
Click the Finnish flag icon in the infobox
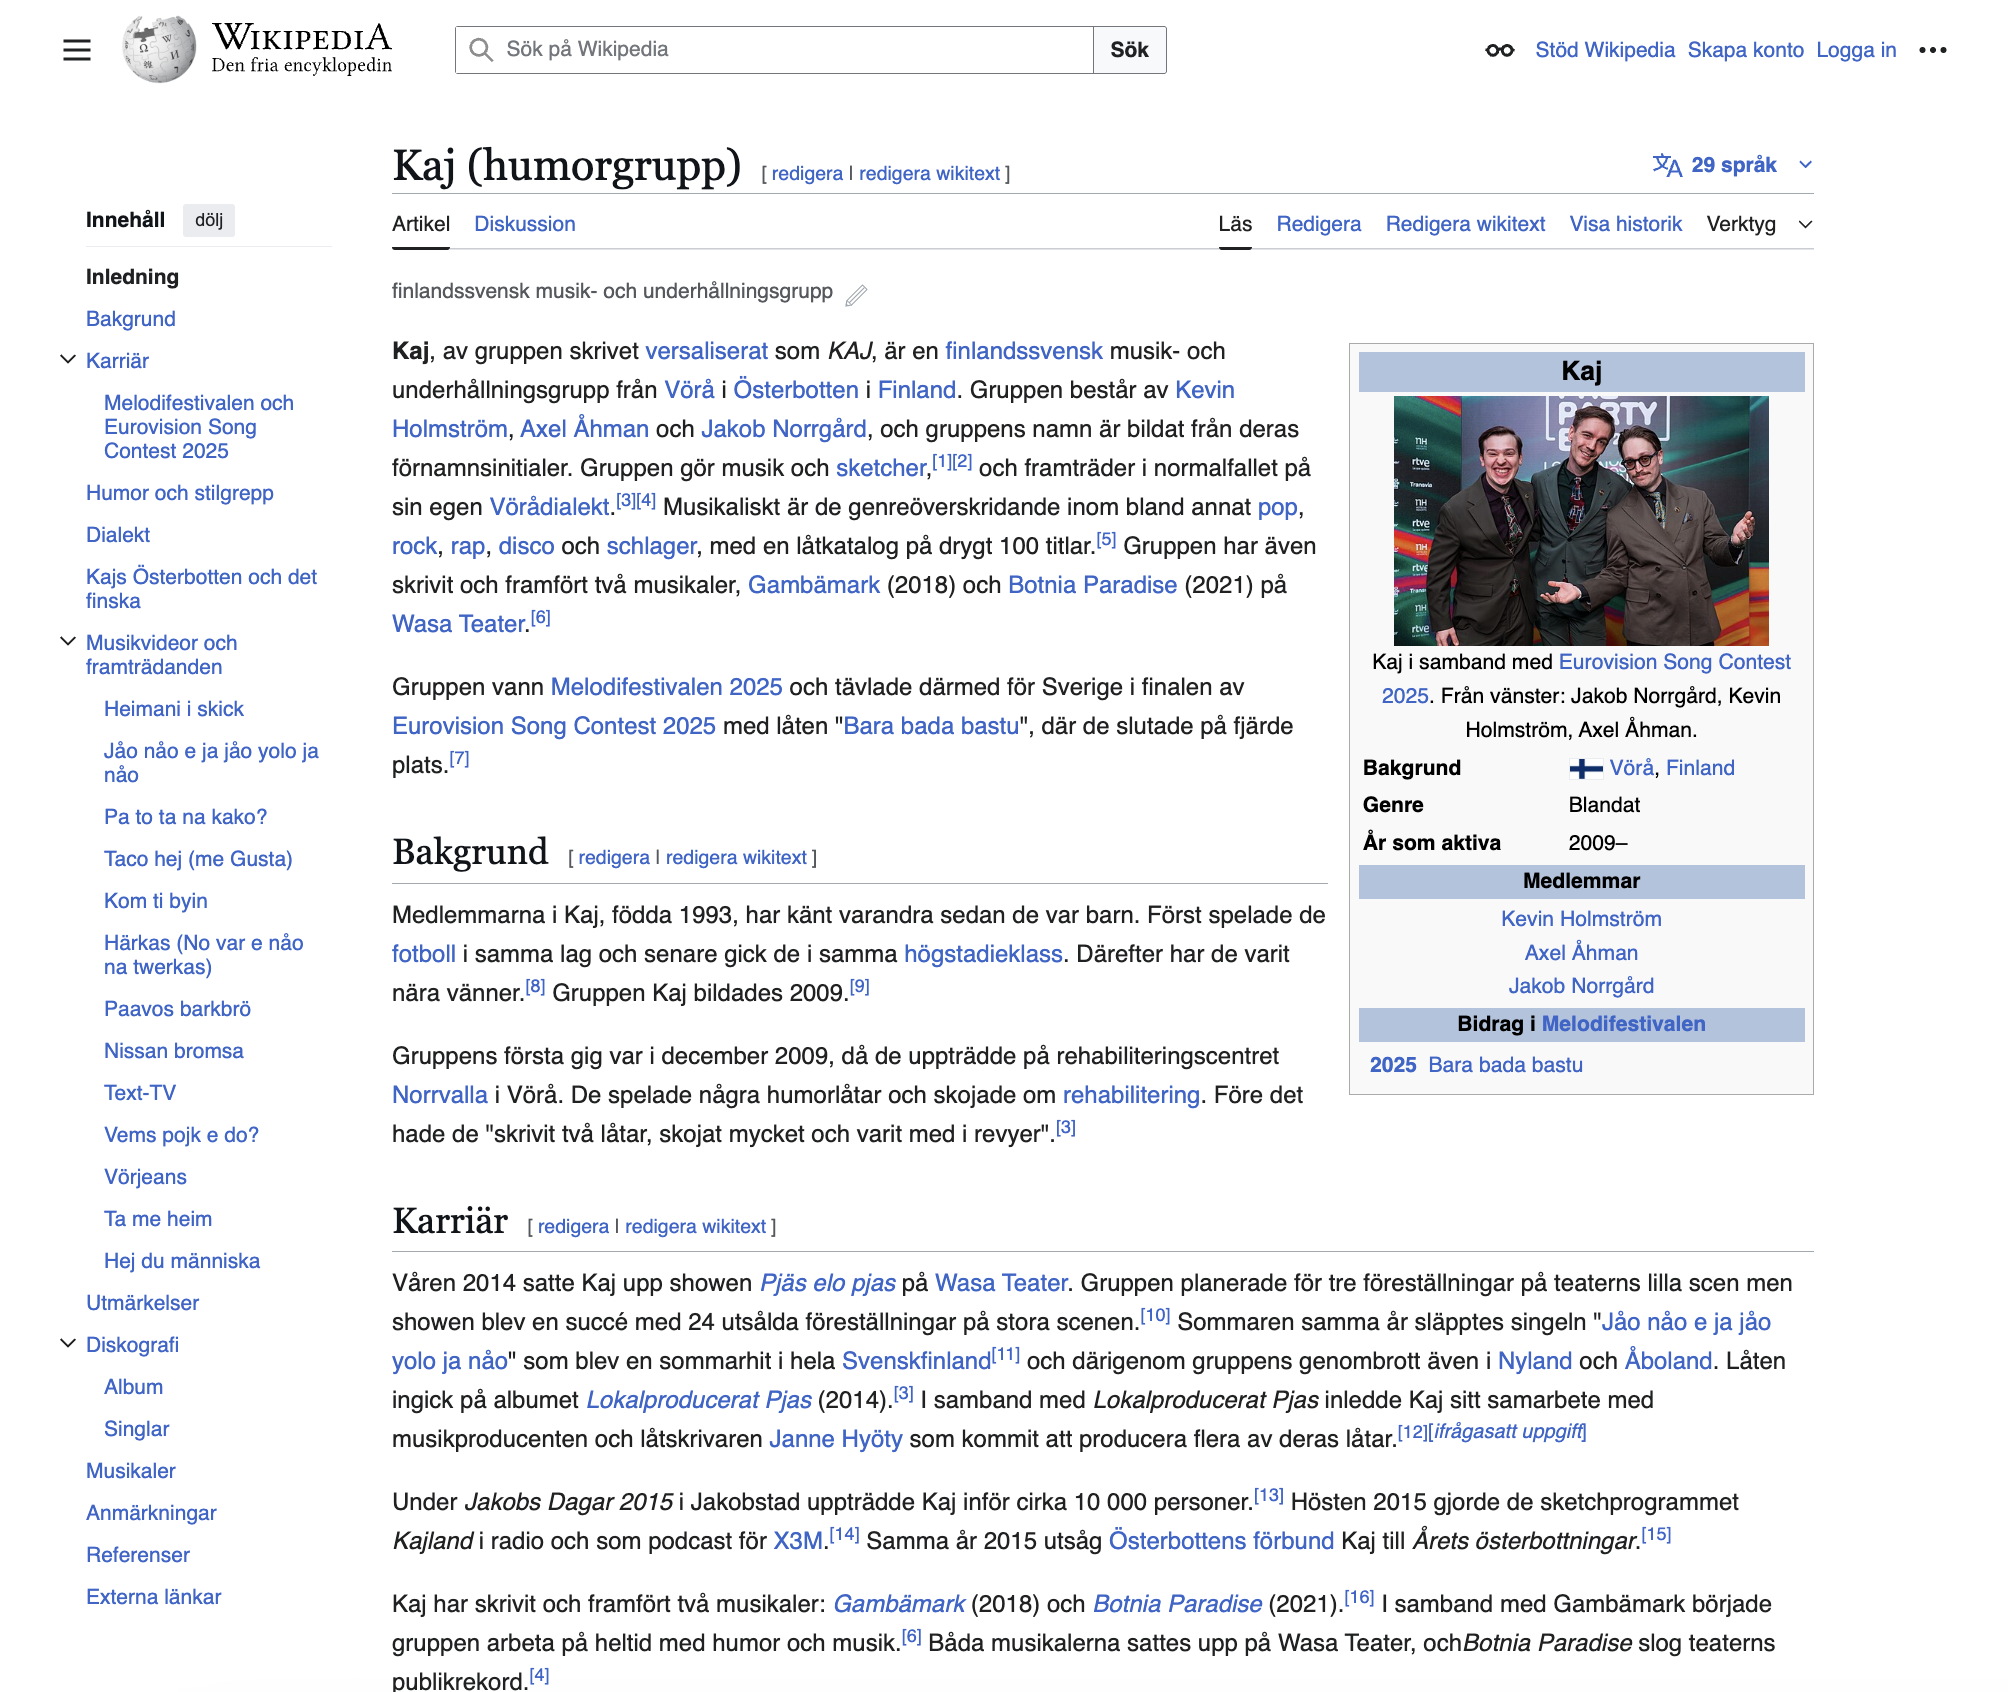(x=1585, y=768)
